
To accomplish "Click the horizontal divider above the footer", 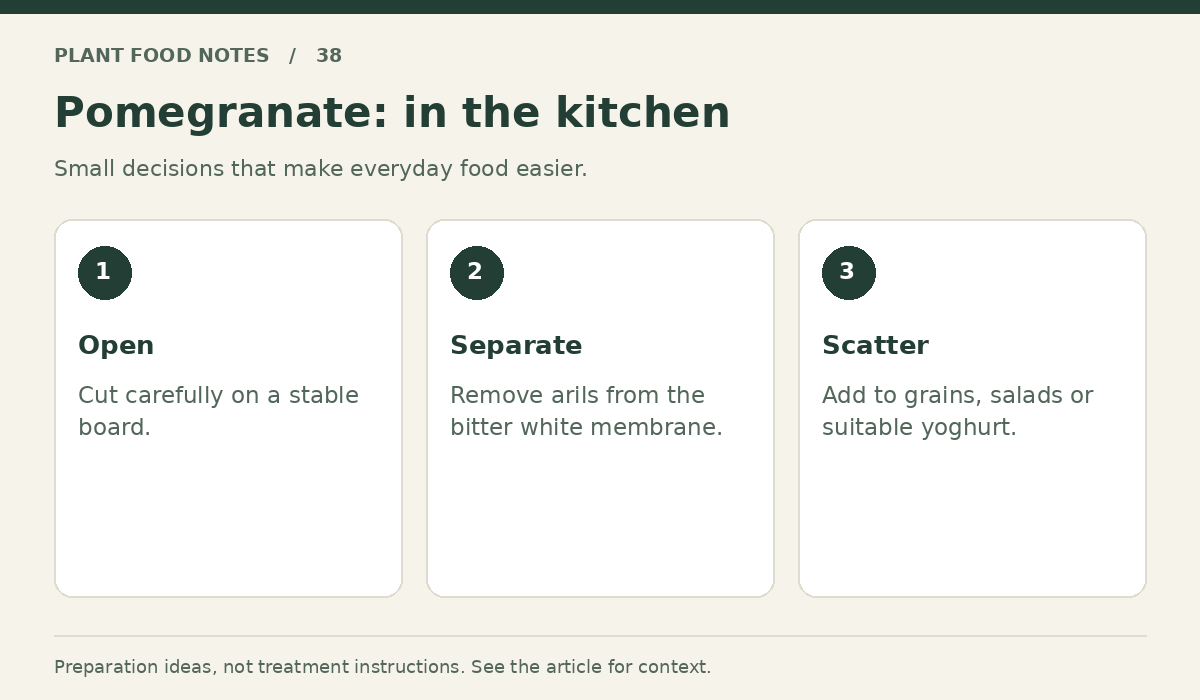I will [x=600, y=636].
